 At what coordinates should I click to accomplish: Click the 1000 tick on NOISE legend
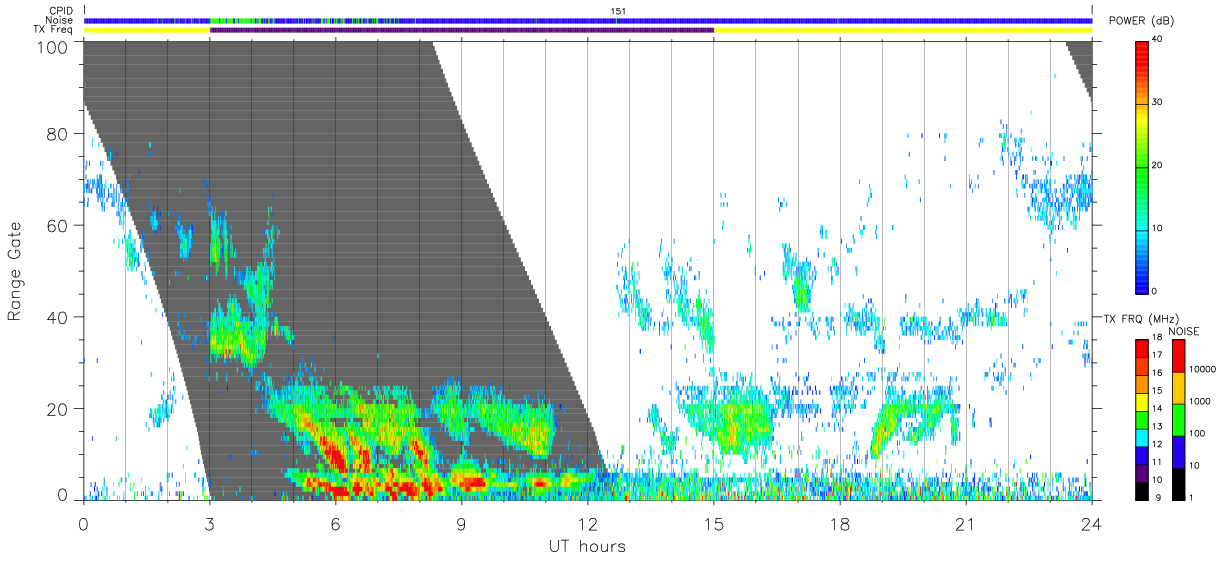[x=1200, y=401]
